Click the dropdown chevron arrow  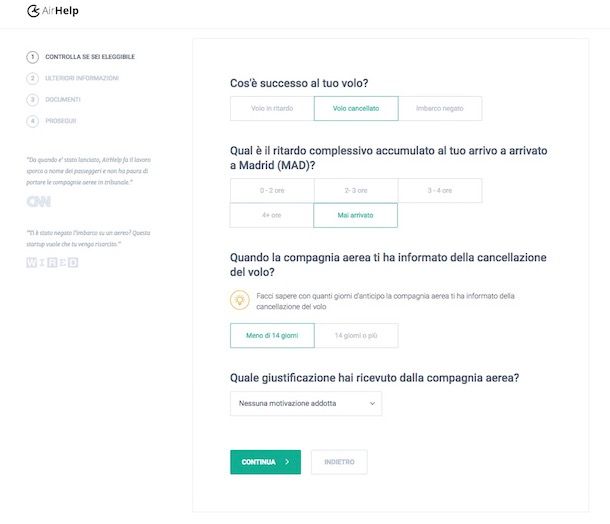click(372, 403)
